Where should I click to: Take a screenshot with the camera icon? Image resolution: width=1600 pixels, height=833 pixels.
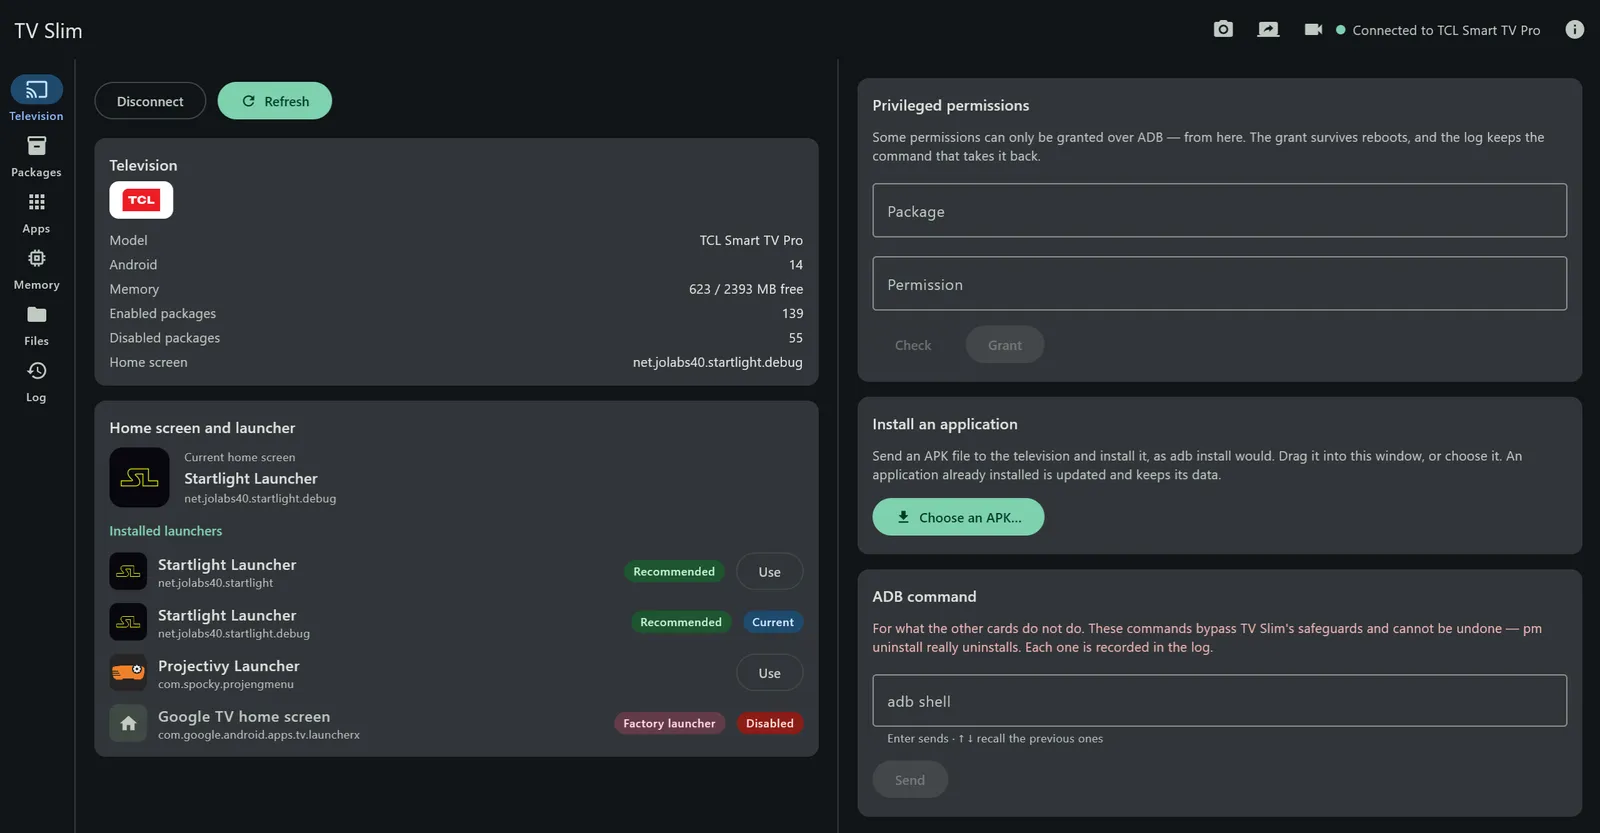[x=1223, y=29]
